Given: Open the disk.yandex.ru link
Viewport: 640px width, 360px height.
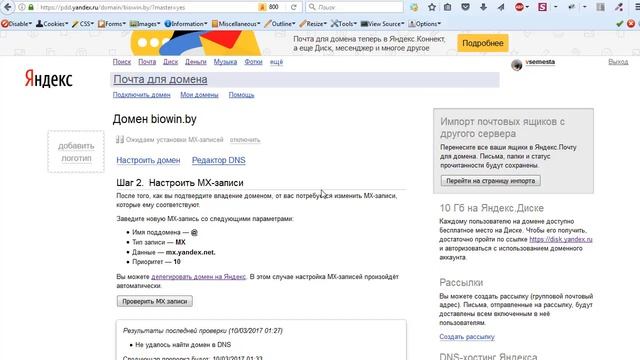Looking at the screenshot, I should pos(561,239).
